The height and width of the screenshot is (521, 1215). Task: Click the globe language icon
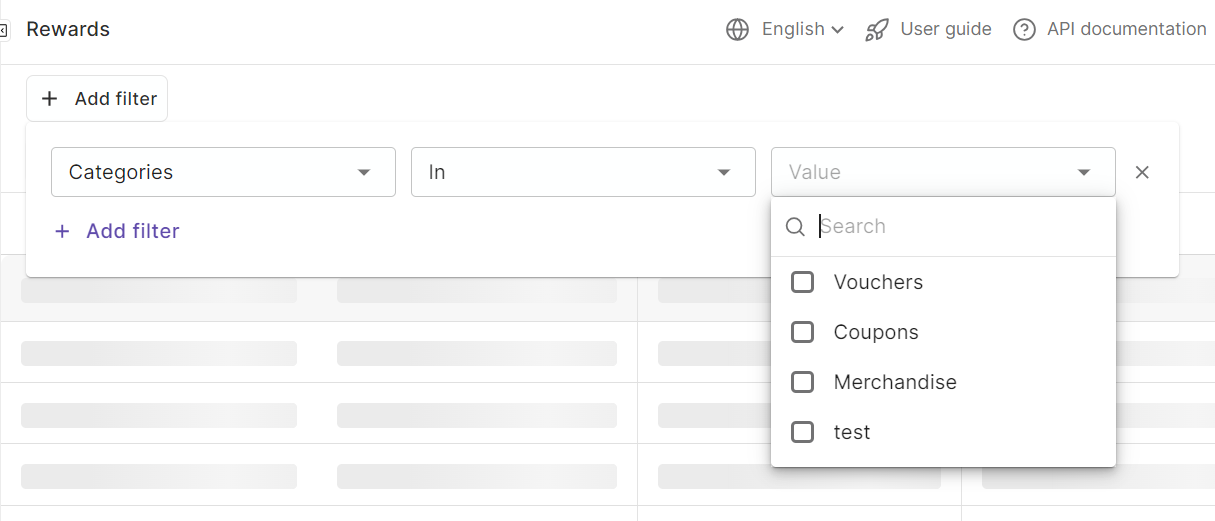[737, 30]
